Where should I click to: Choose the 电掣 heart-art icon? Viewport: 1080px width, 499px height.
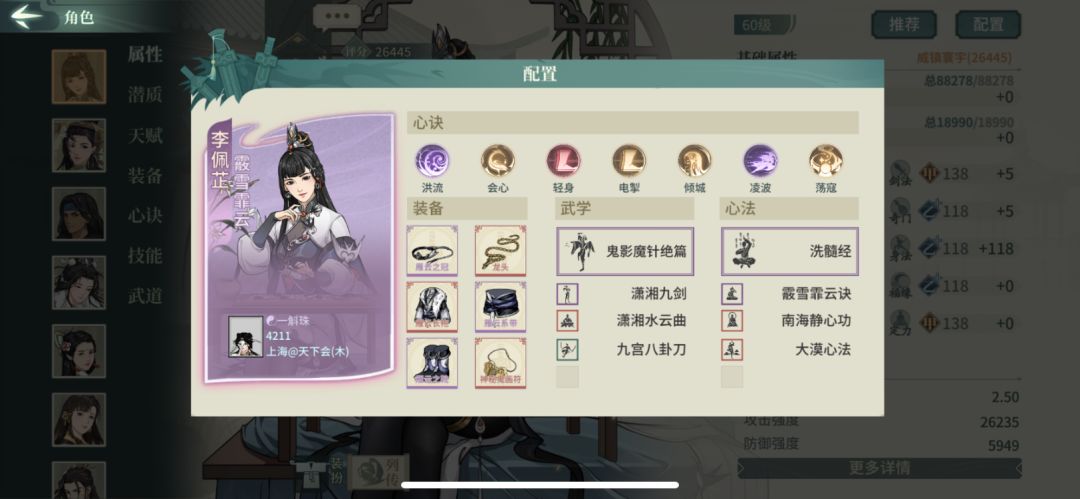629,161
